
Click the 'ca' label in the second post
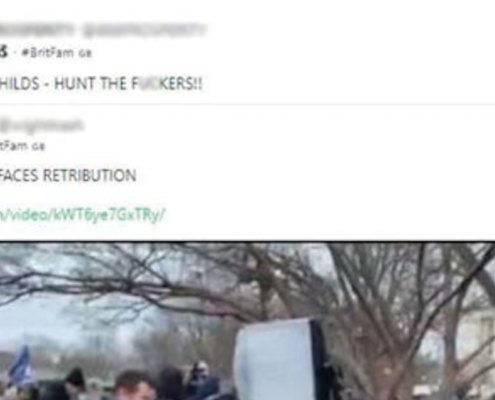click(38, 147)
